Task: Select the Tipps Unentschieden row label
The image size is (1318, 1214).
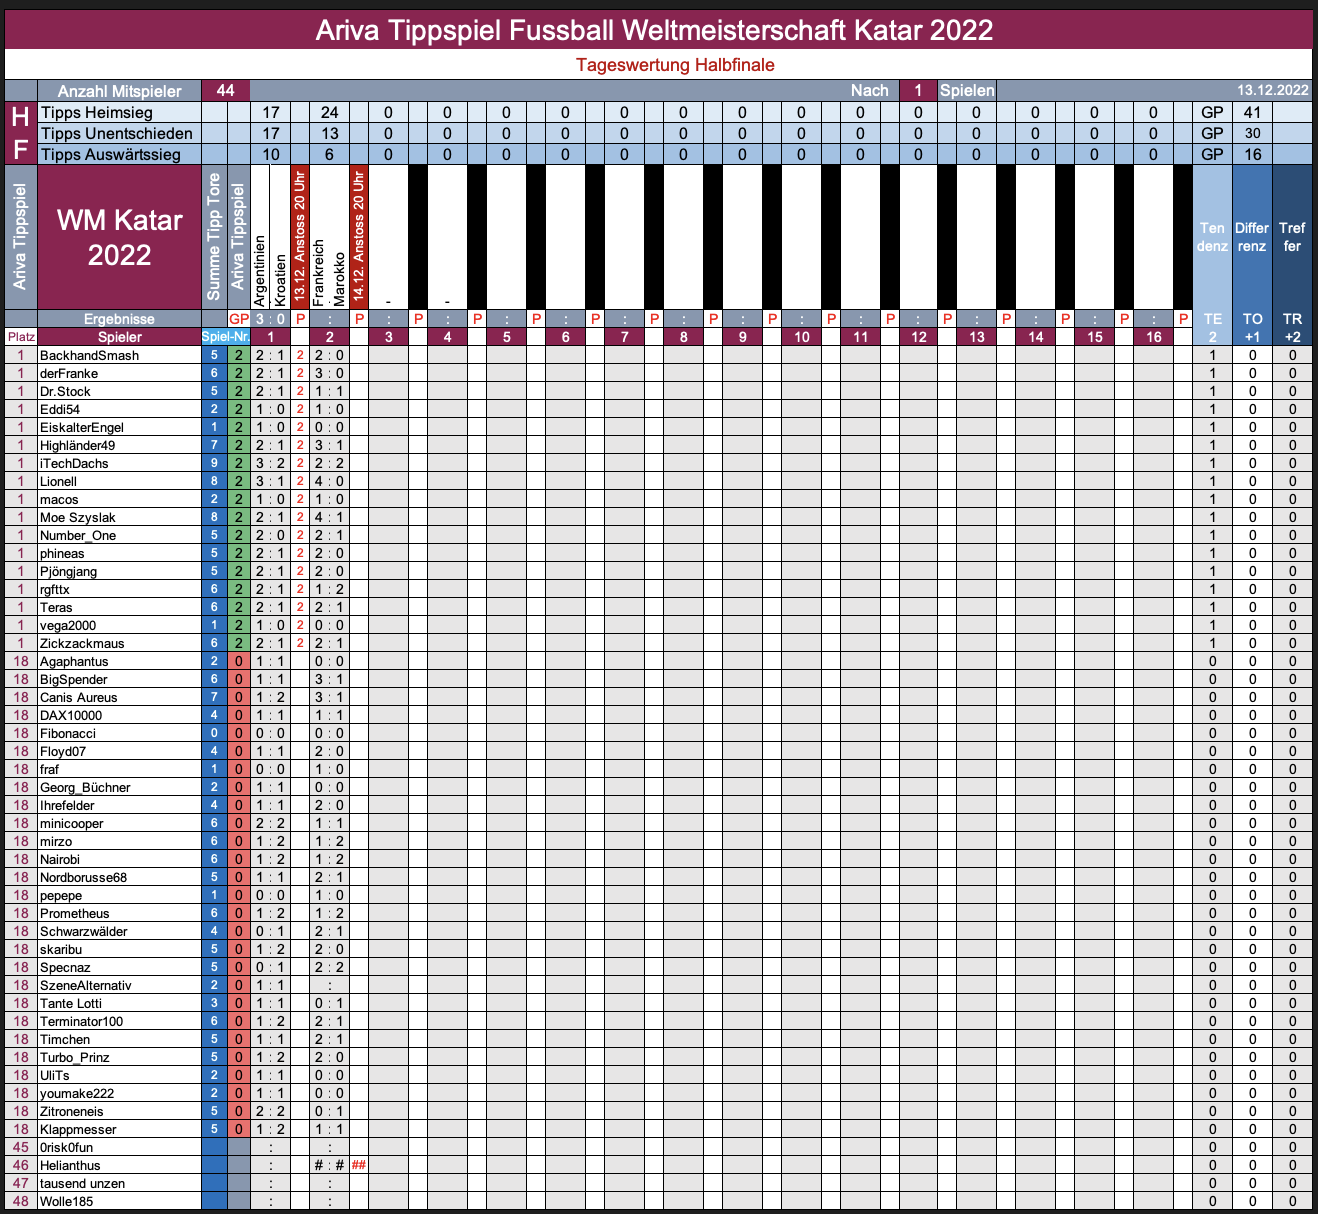Action: [x=117, y=134]
